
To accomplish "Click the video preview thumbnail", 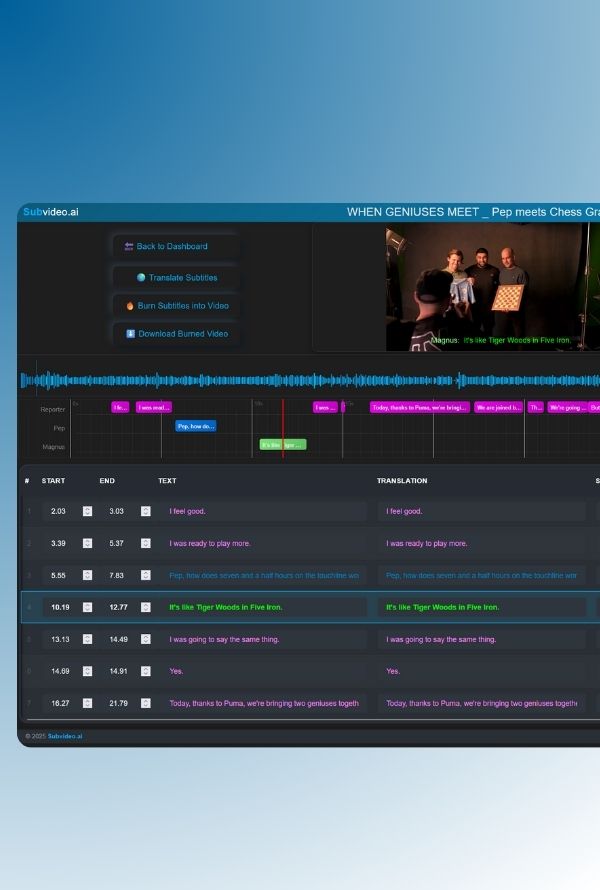I will click(x=493, y=287).
